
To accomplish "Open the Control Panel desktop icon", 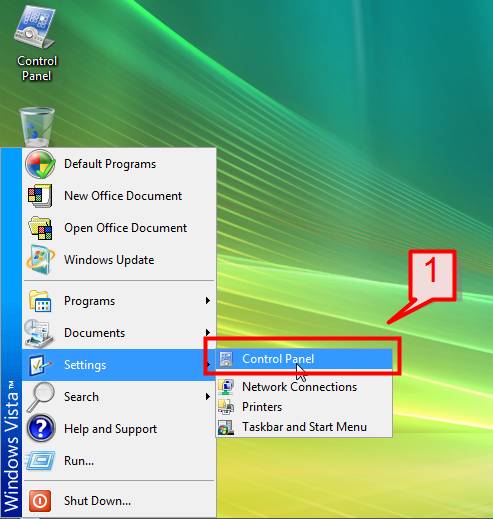I will 36,43.
